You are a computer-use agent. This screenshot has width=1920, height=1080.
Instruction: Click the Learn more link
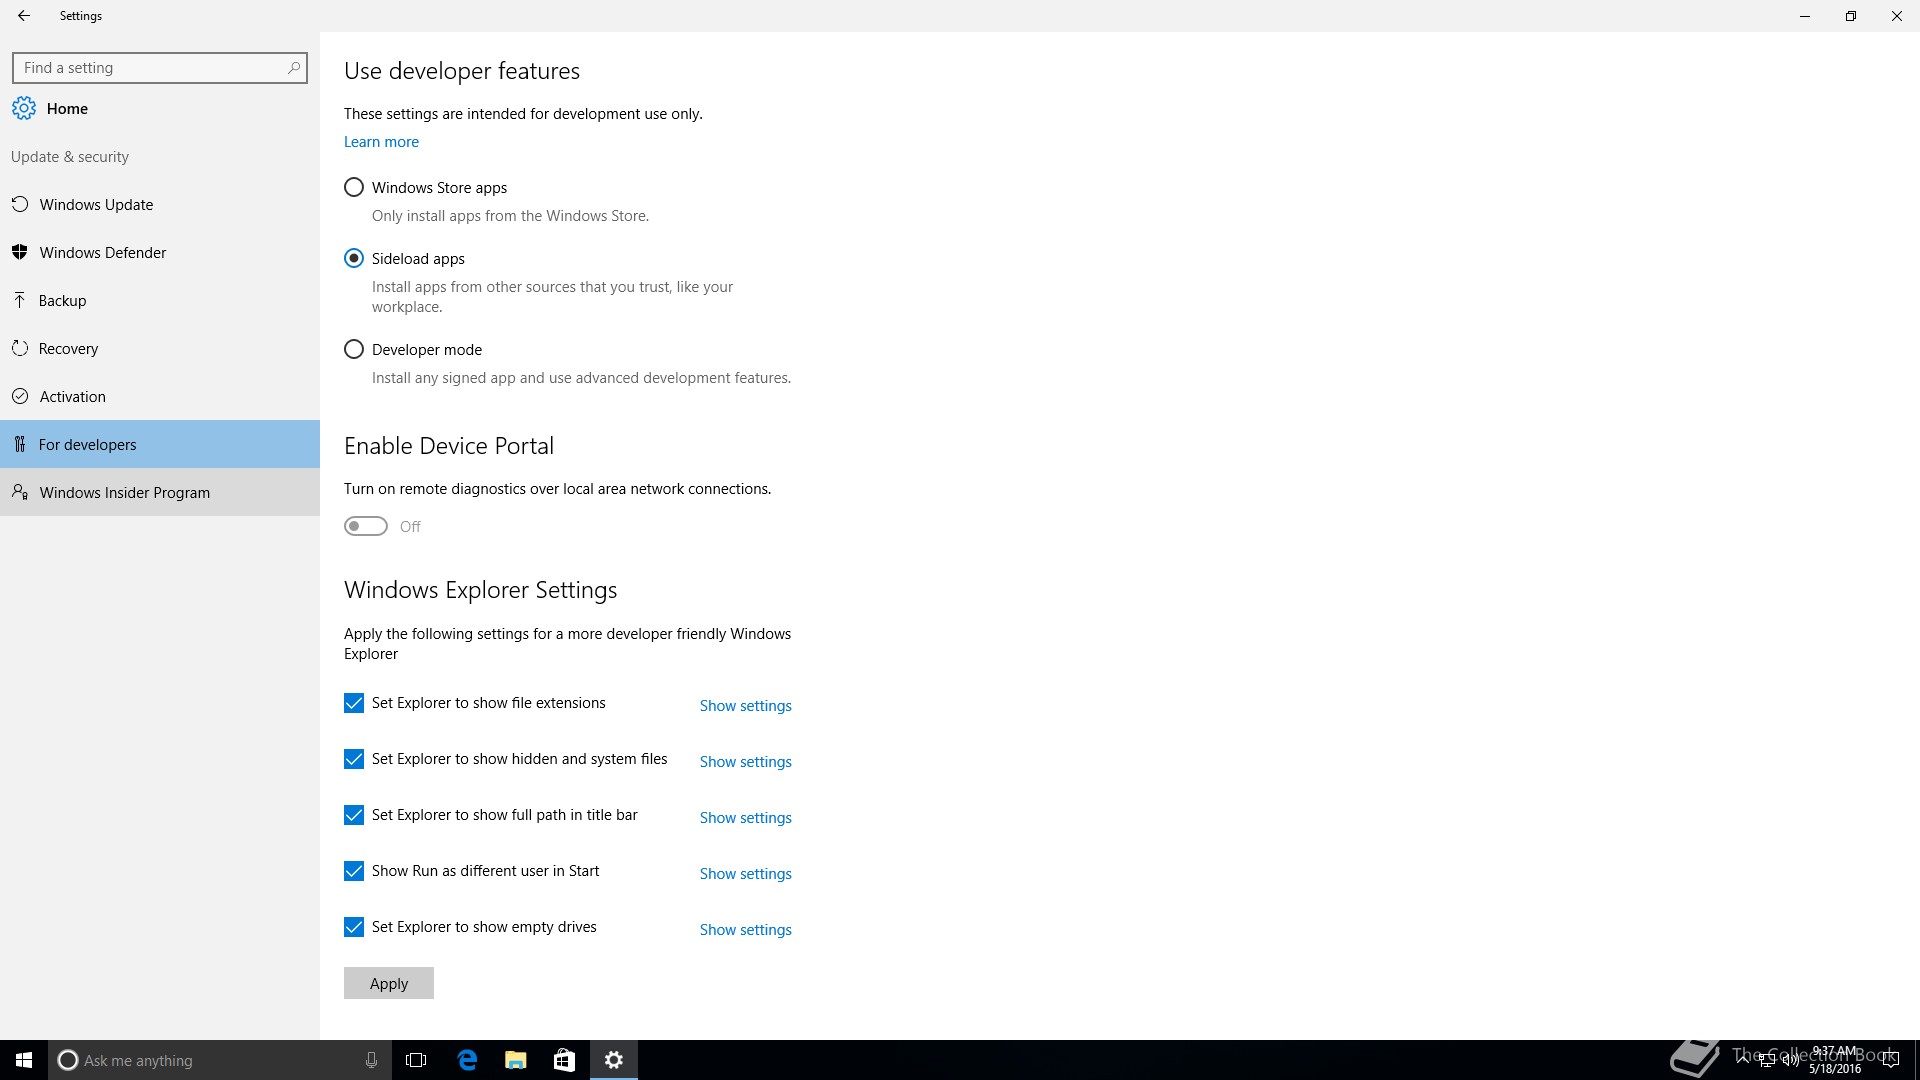point(381,142)
